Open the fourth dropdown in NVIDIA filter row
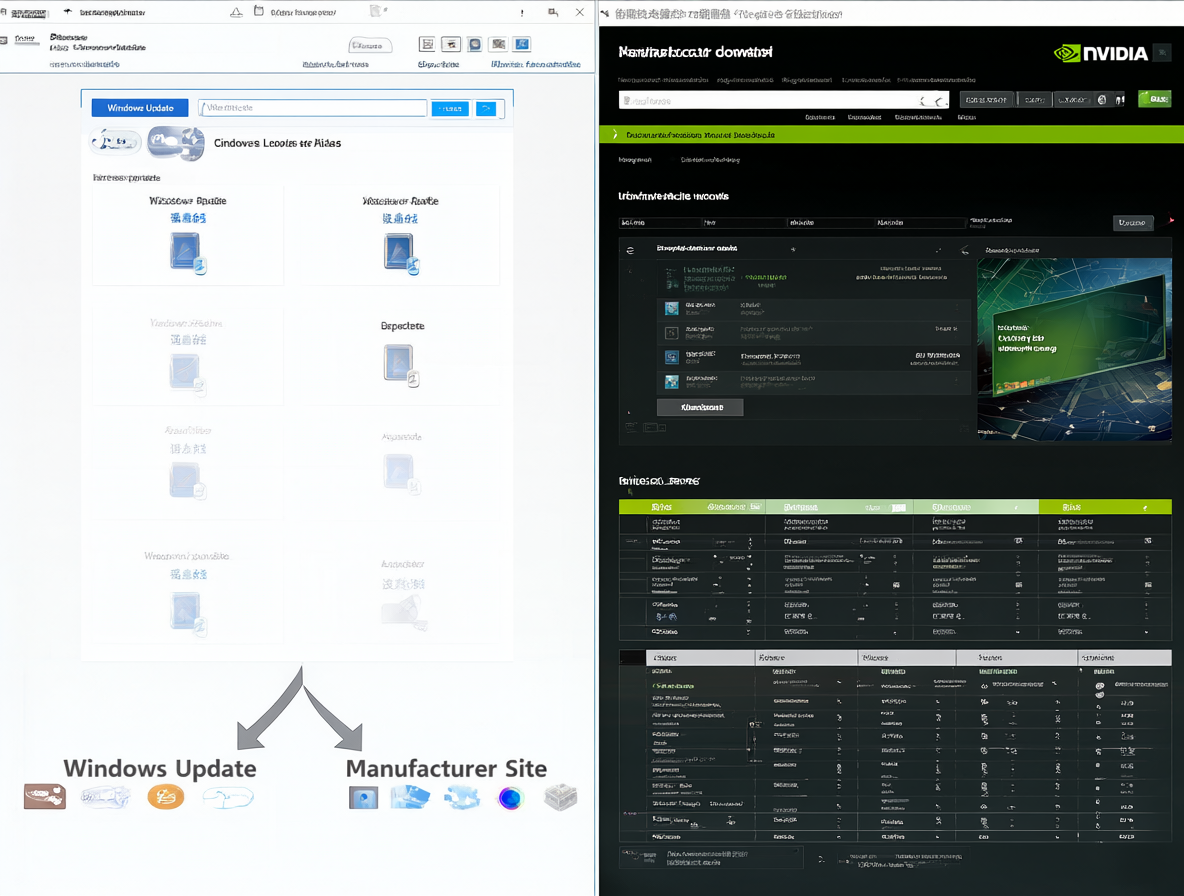1184x896 pixels. tap(921, 223)
